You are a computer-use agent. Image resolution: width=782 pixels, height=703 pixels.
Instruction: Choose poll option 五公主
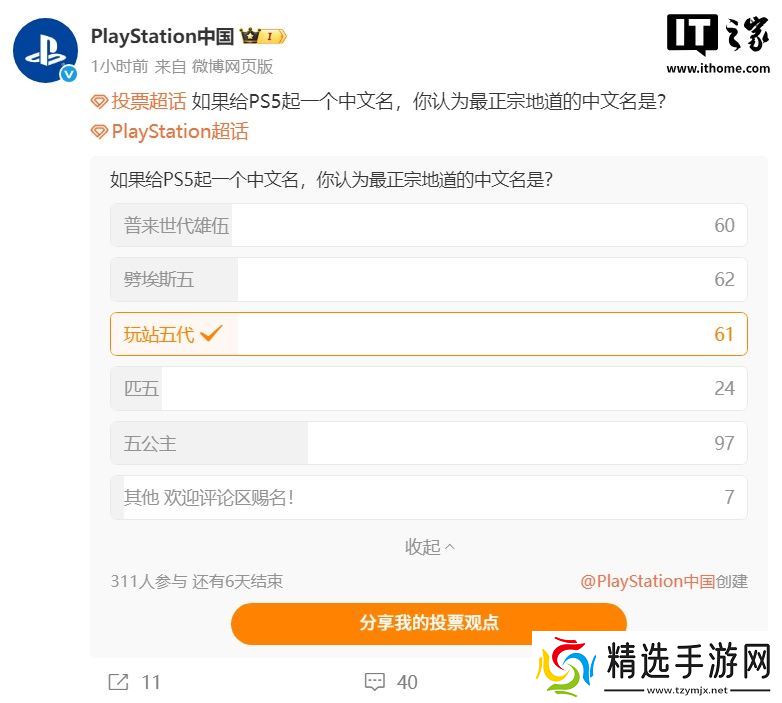point(428,443)
